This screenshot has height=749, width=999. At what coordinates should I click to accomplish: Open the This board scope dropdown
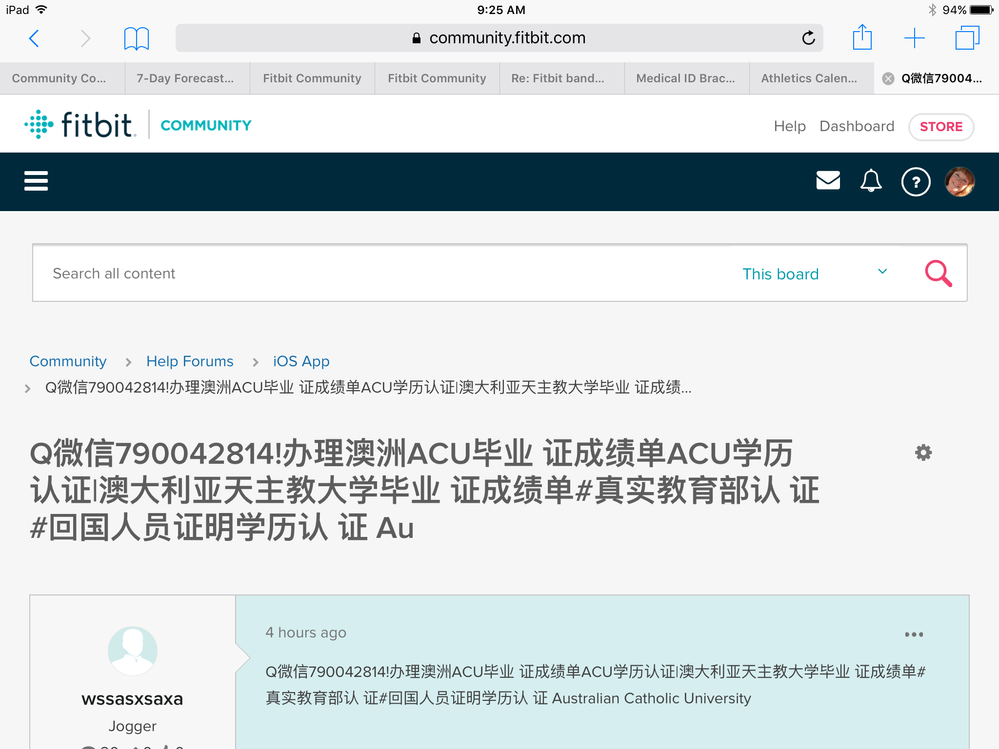(816, 274)
